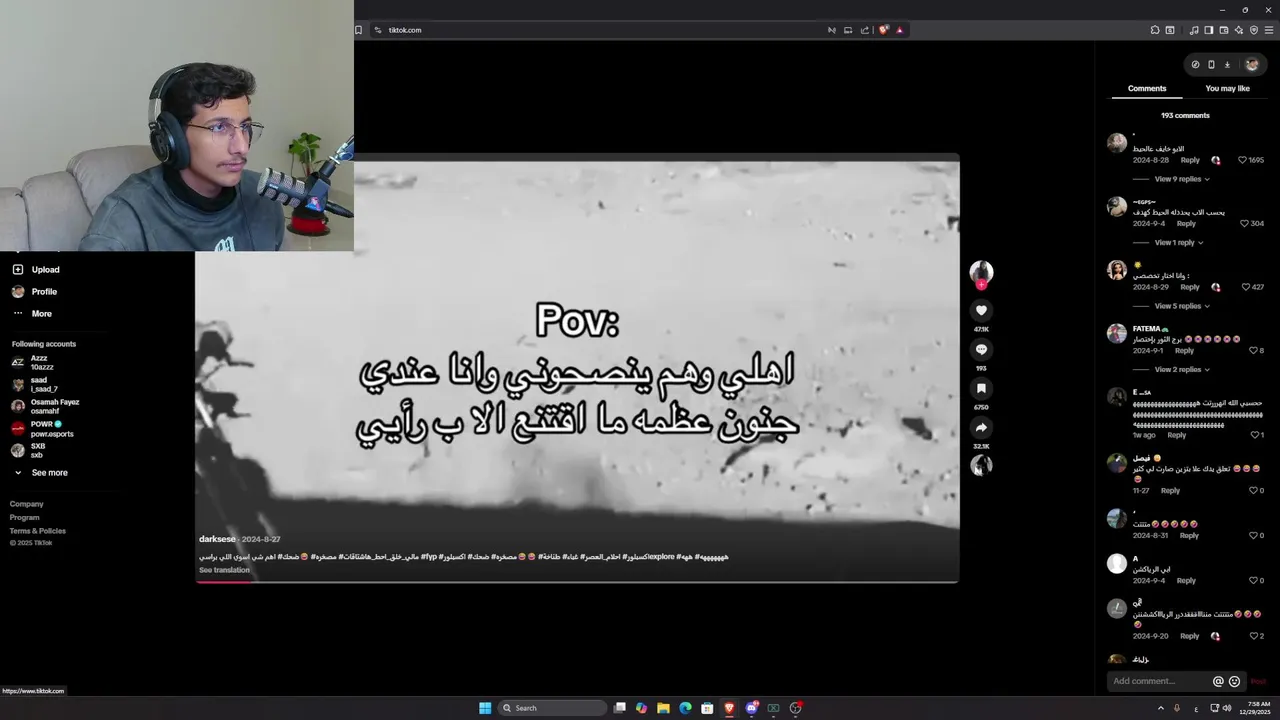This screenshot has width=1280, height=720.
Task: Open the sound disc thumbnail below share
Action: (981, 465)
